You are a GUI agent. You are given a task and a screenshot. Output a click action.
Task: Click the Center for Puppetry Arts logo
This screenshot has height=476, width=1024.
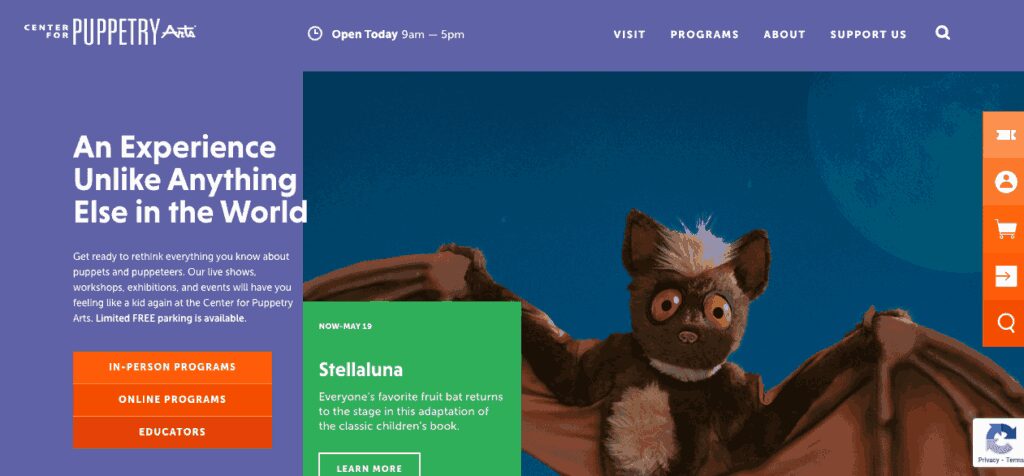tap(110, 32)
